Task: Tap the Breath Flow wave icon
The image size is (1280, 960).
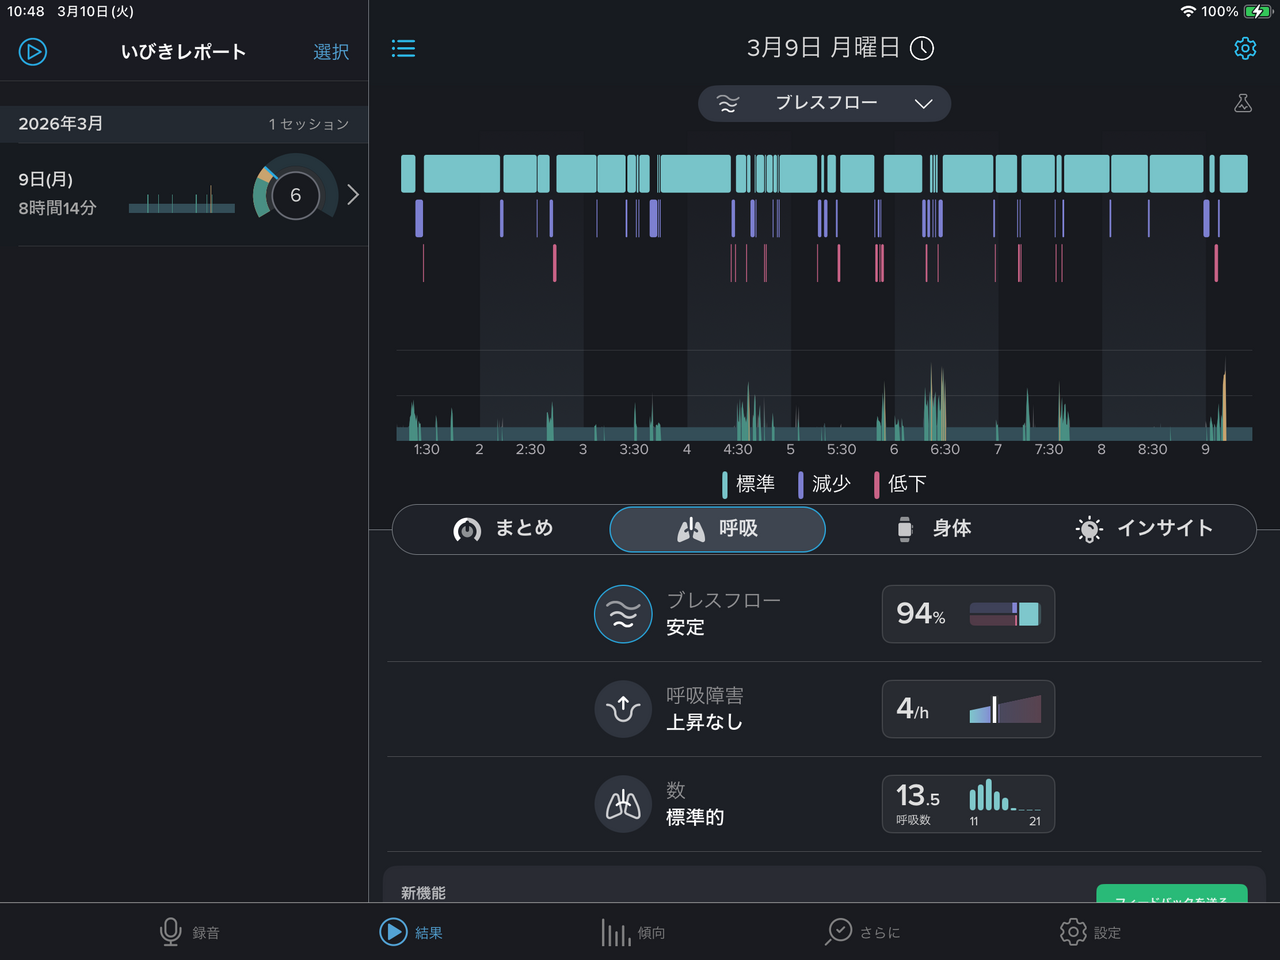Action: tap(623, 614)
